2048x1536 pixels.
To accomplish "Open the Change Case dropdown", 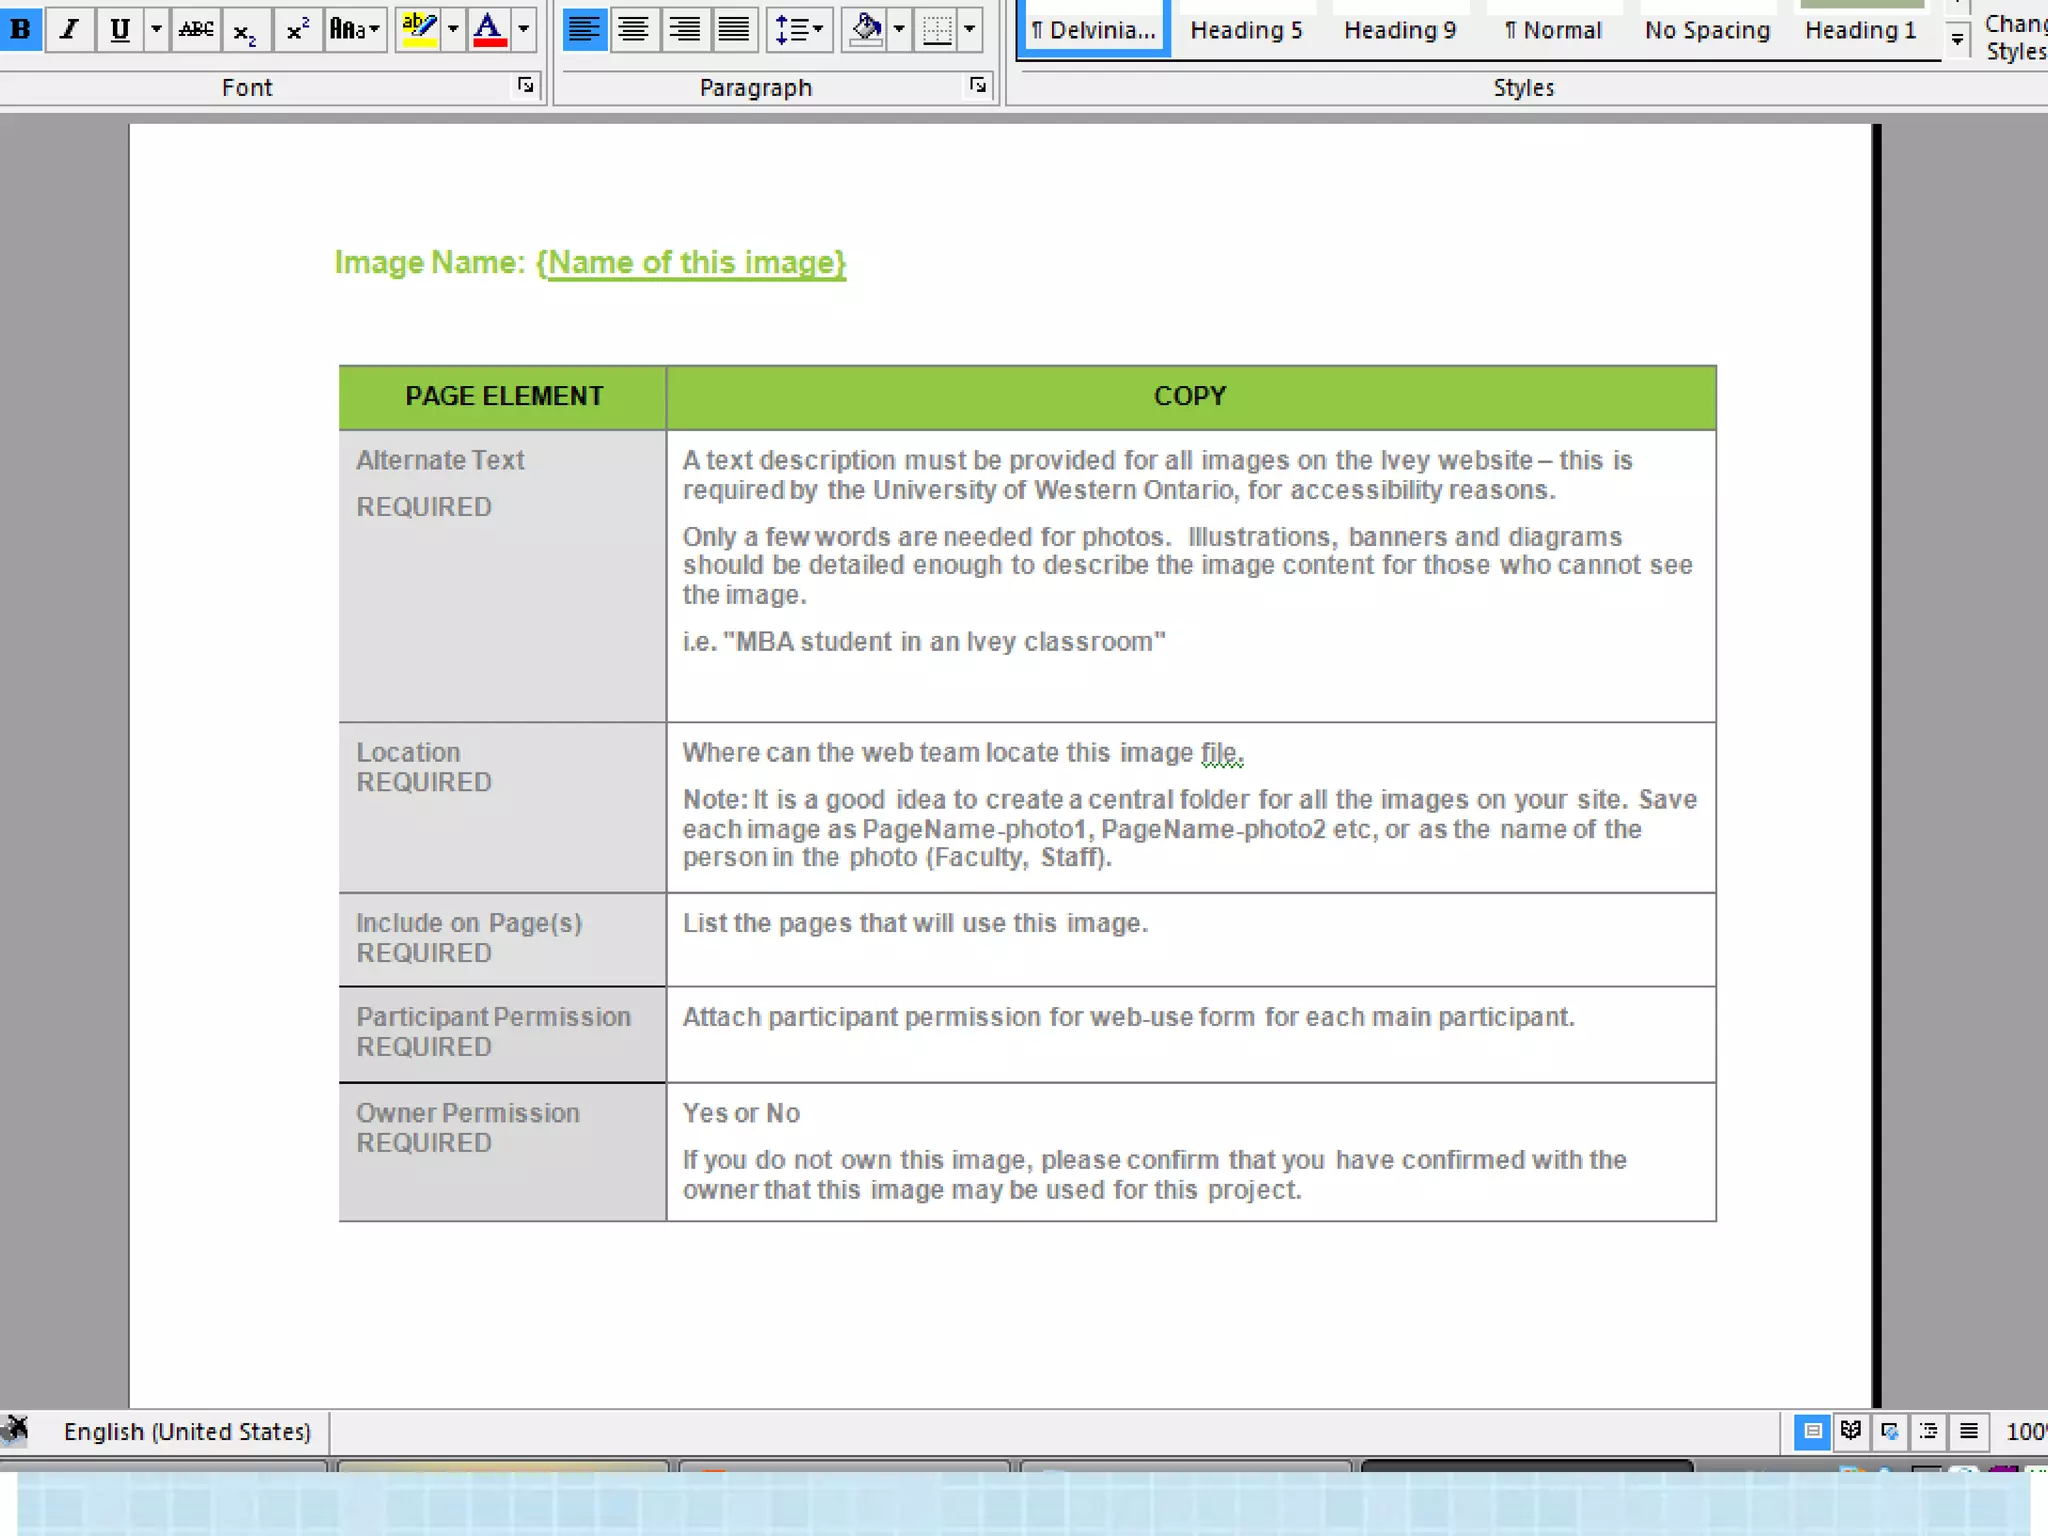I will 355,29.
